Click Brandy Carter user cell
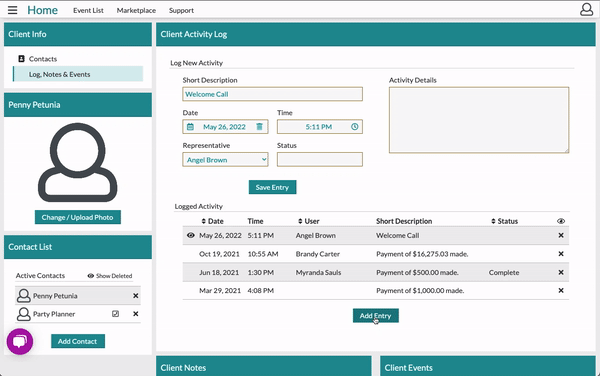This screenshot has height=376, width=600. (318, 254)
